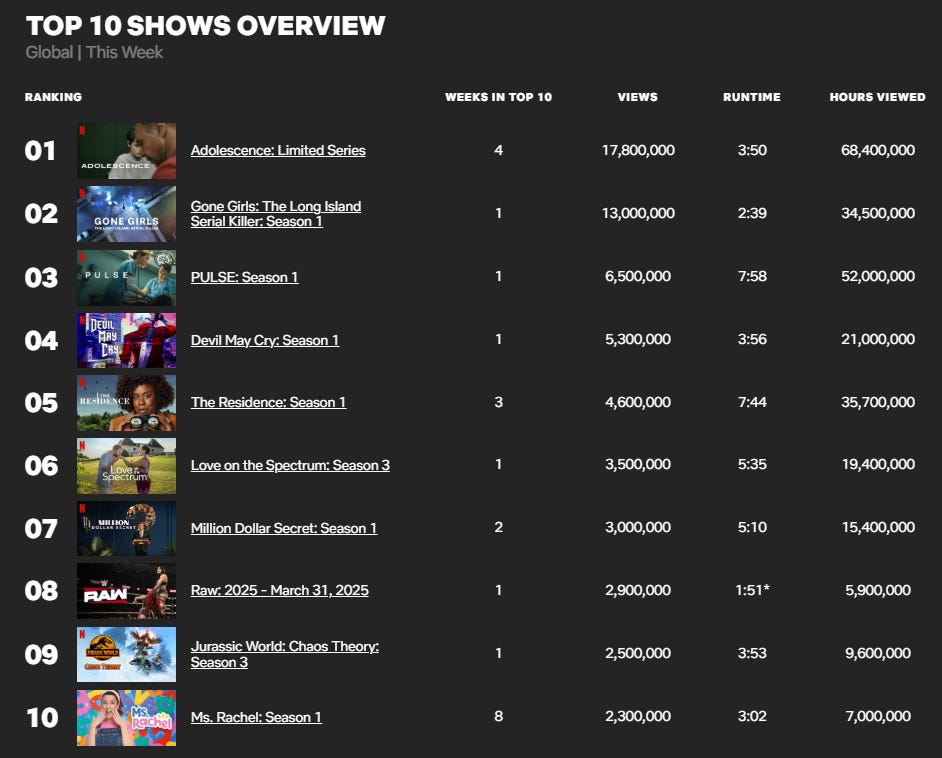Open Jurassic World: Chaos Theory: Season 3 link
Screen dimensions: 942x758
[285, 654]
